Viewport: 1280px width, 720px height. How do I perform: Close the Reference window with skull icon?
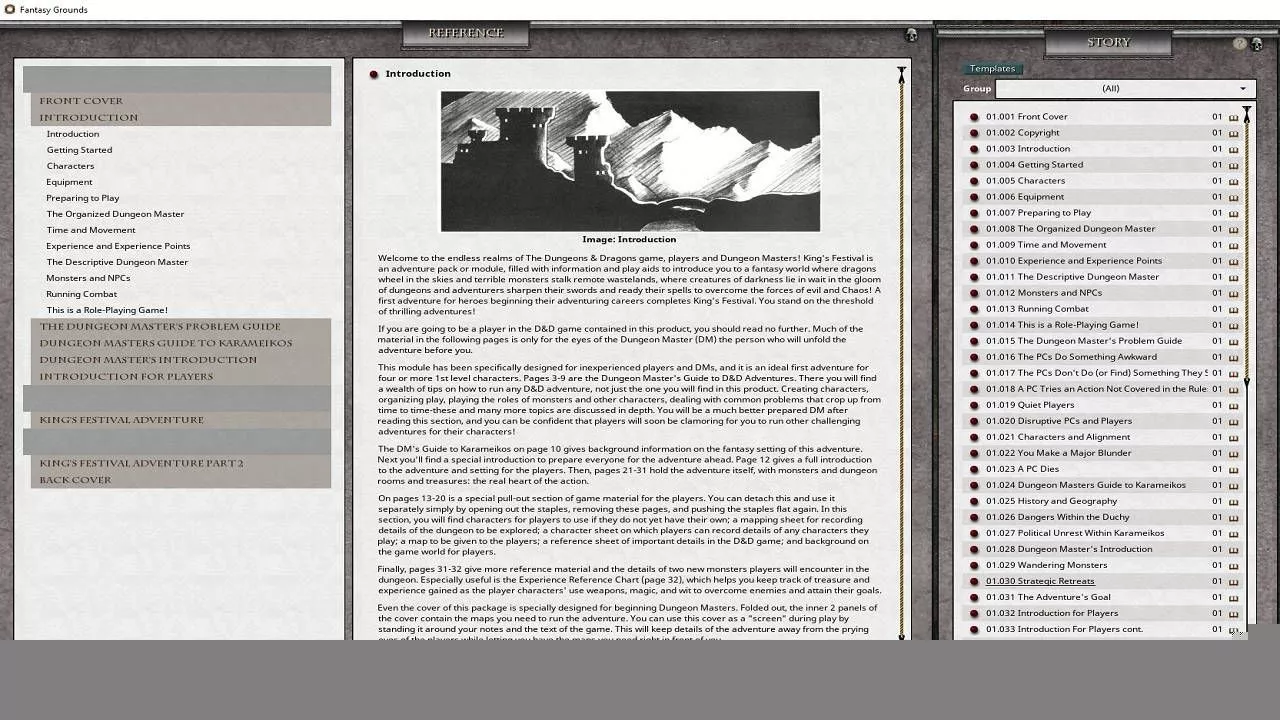point(911,35)
